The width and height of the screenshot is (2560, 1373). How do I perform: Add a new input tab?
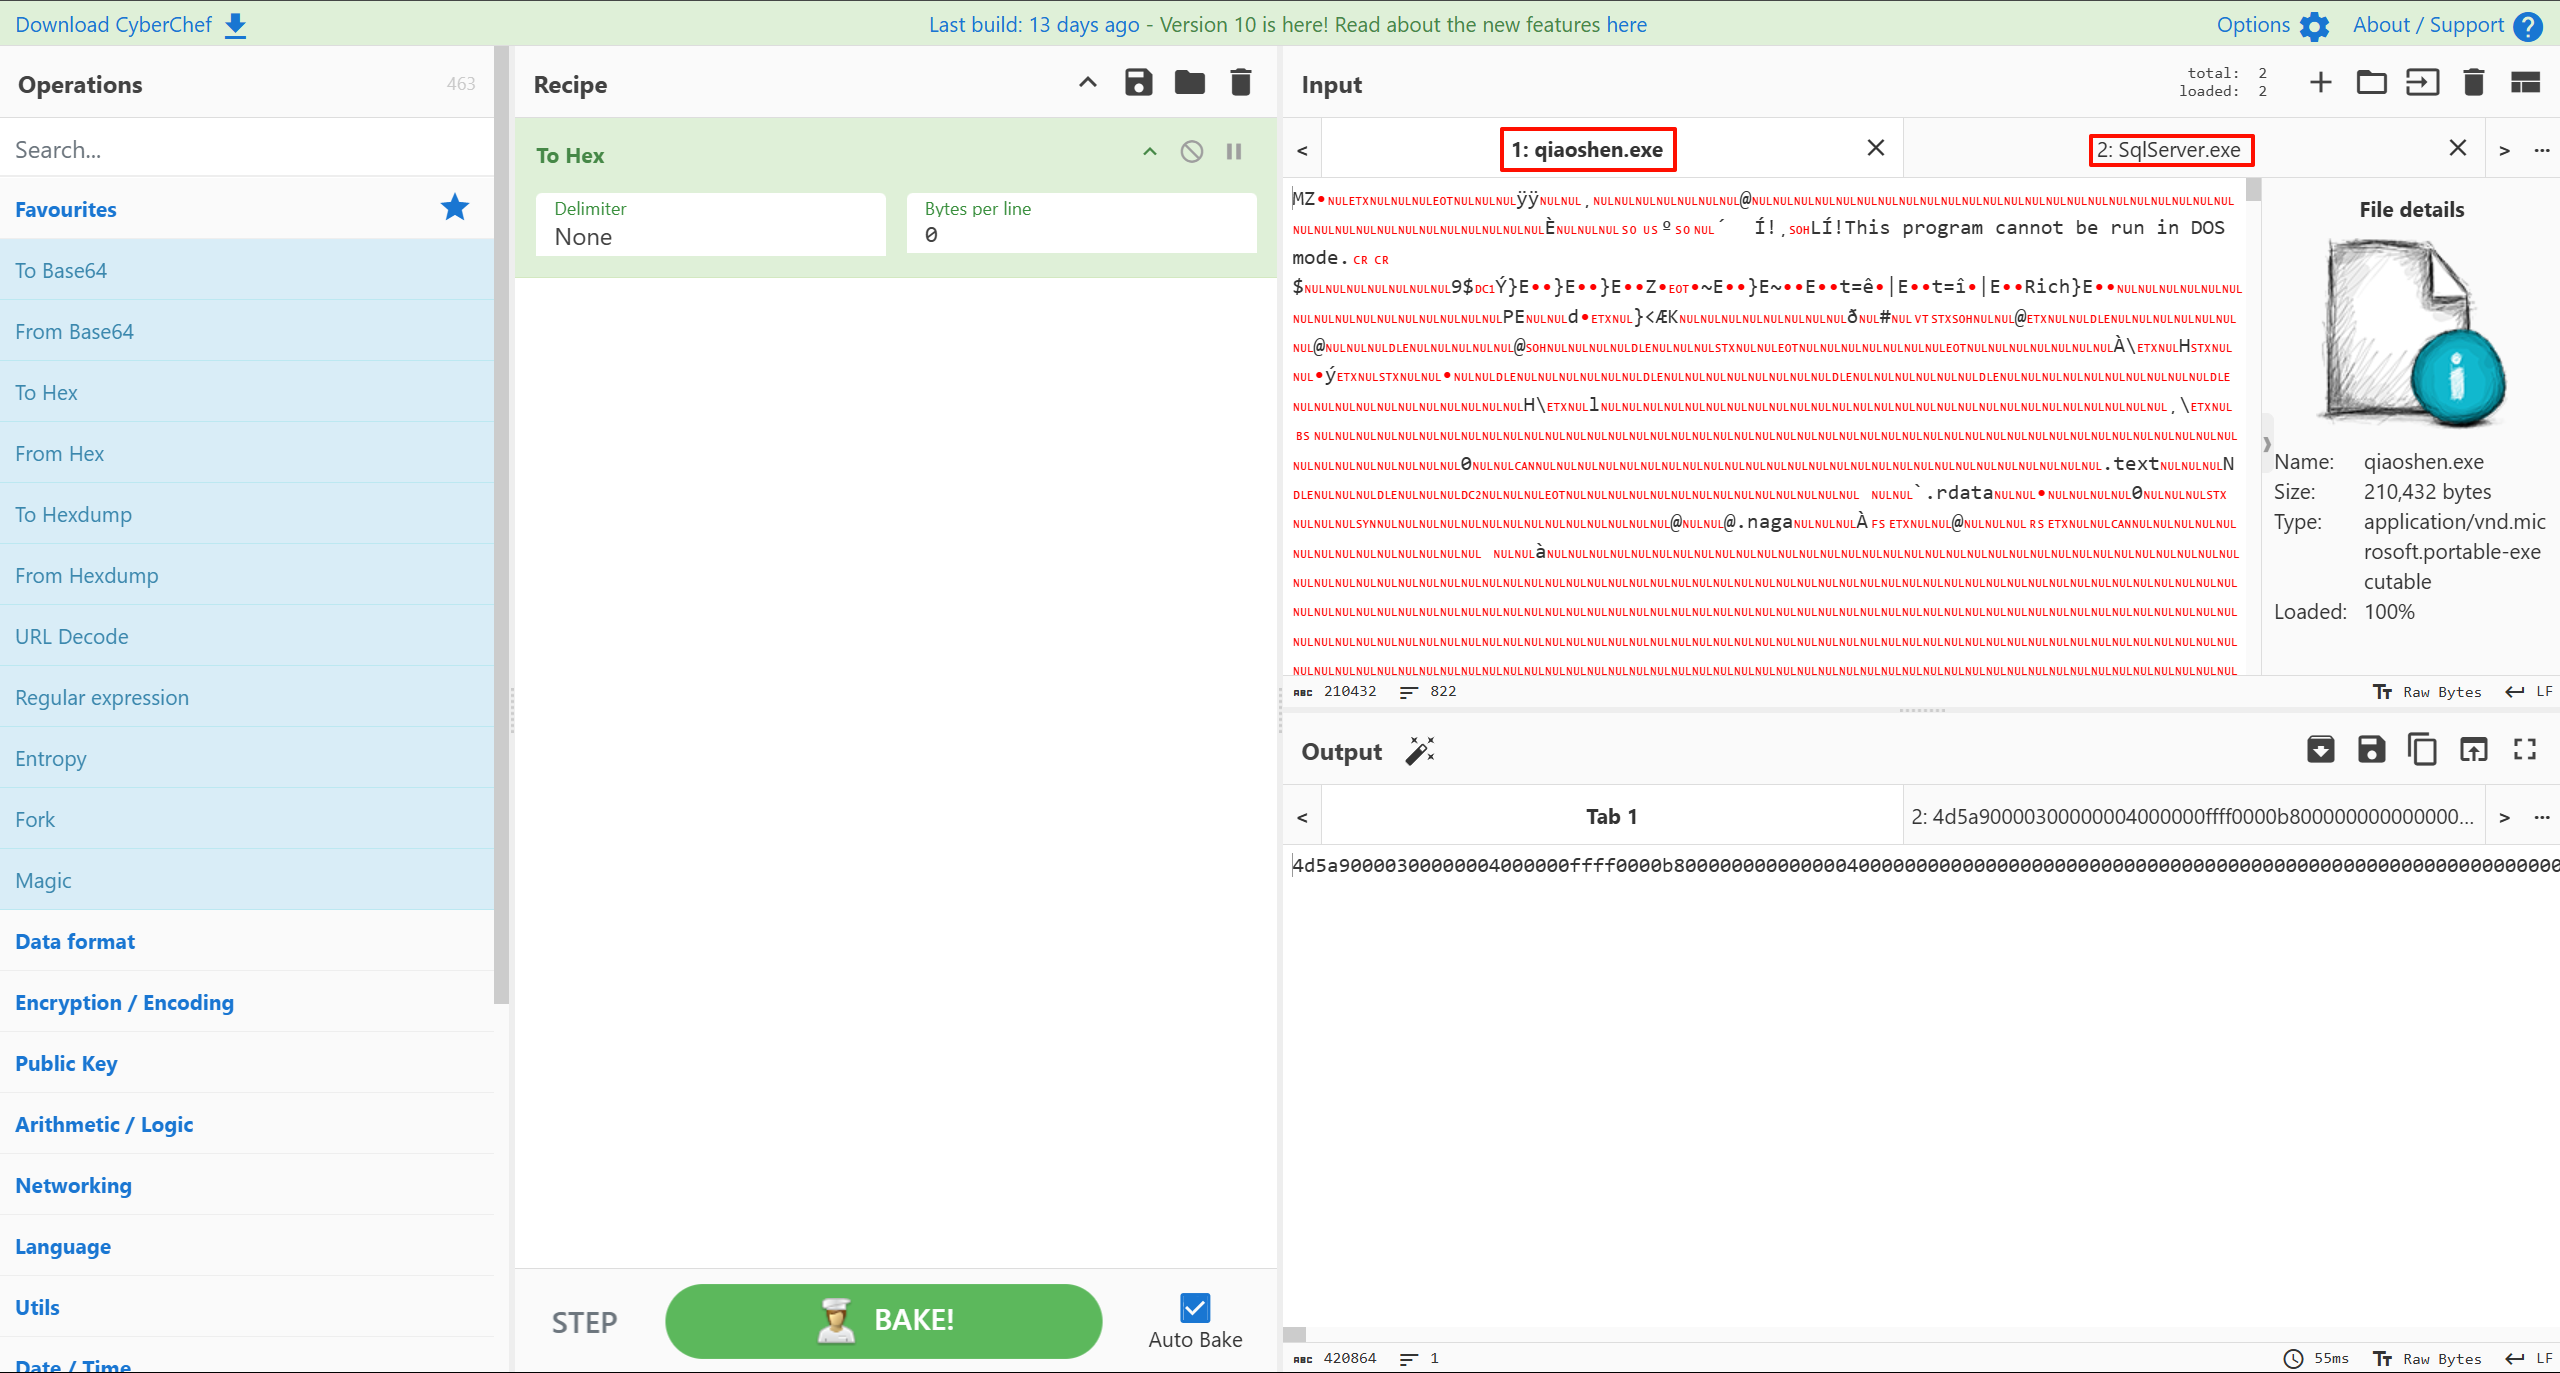click(x=2320, y=83)
